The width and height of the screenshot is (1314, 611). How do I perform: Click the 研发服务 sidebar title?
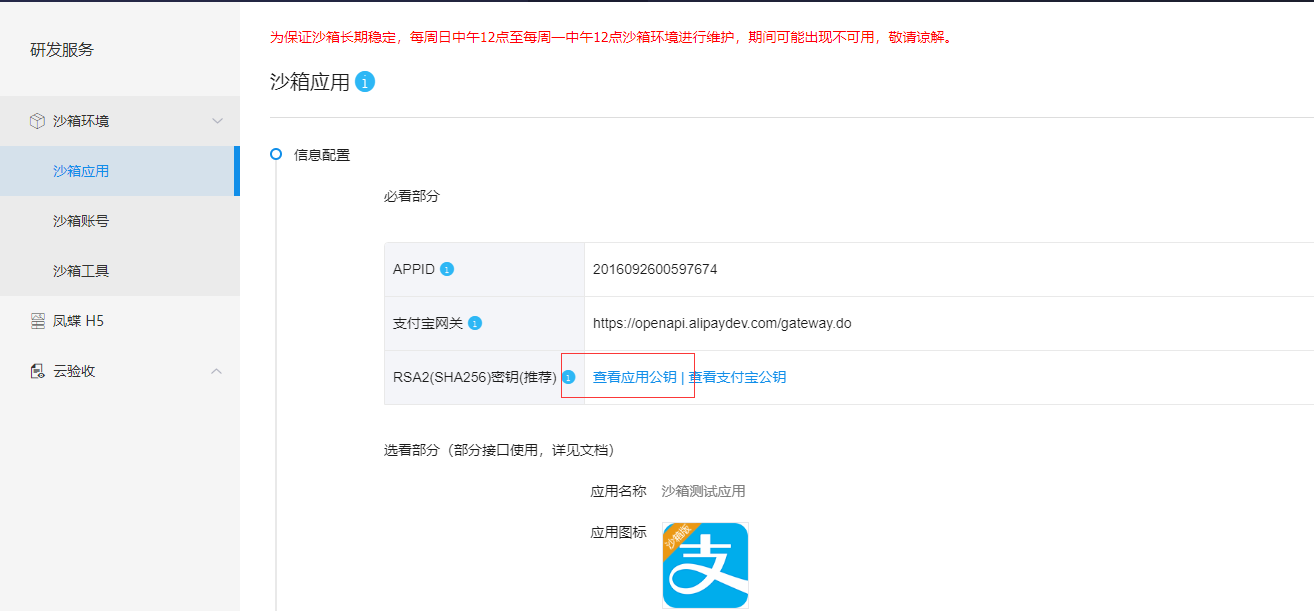62,50
